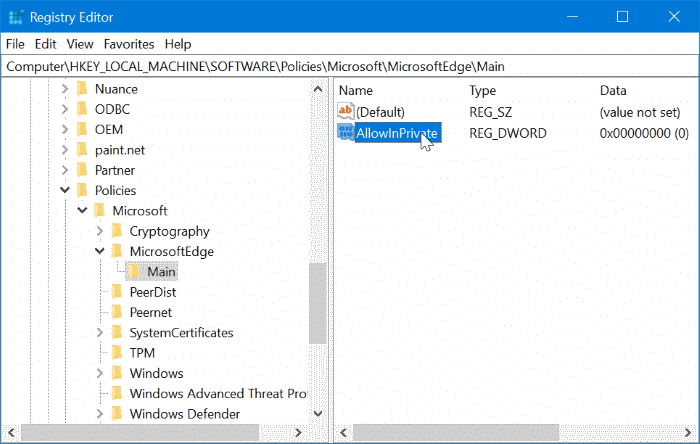The height and width of the screenshot is (444, 700).
Task: Click the AllowInPrivate DWORD value icon
Action: [x=346, y=133]
